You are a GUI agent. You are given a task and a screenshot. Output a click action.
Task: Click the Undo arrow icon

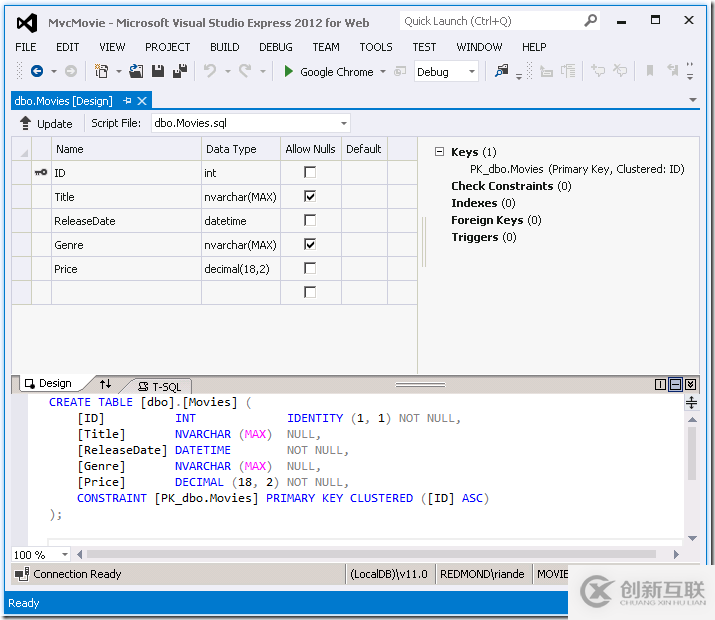[210, 72]
